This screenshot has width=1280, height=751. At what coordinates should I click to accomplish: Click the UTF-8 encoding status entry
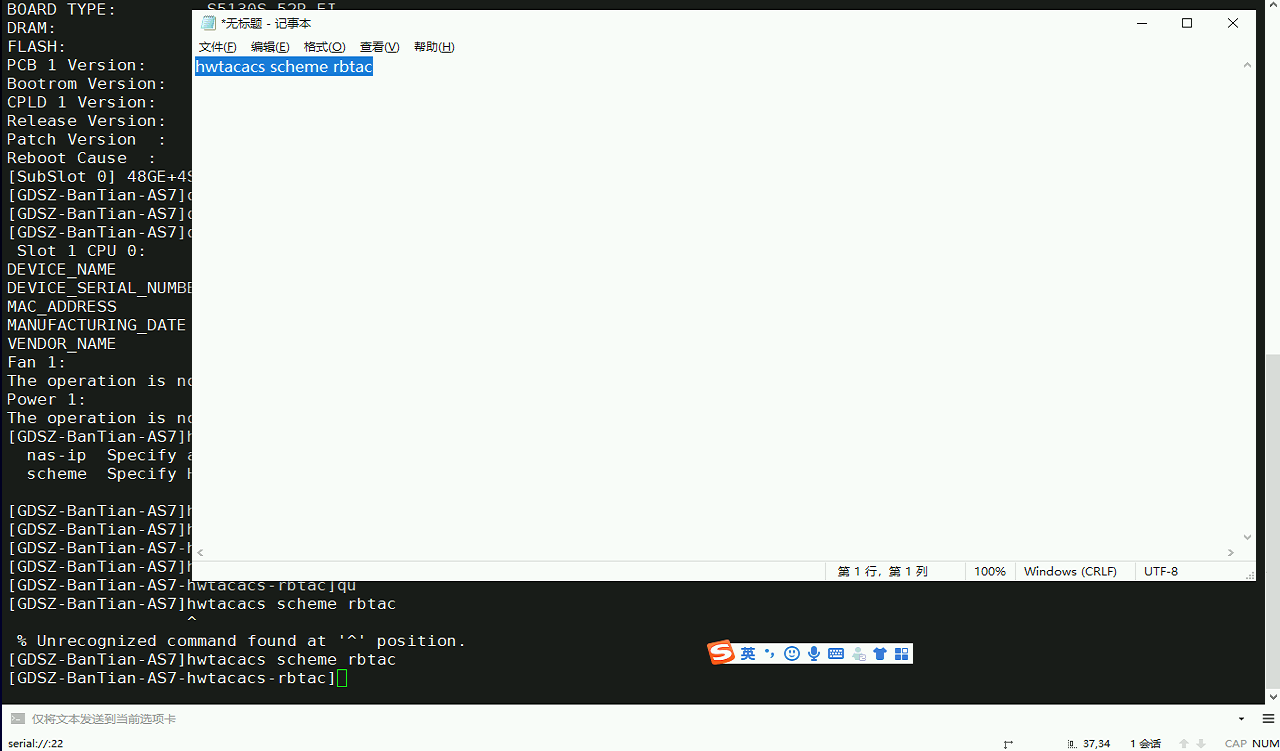click(x=1161, y=572)
